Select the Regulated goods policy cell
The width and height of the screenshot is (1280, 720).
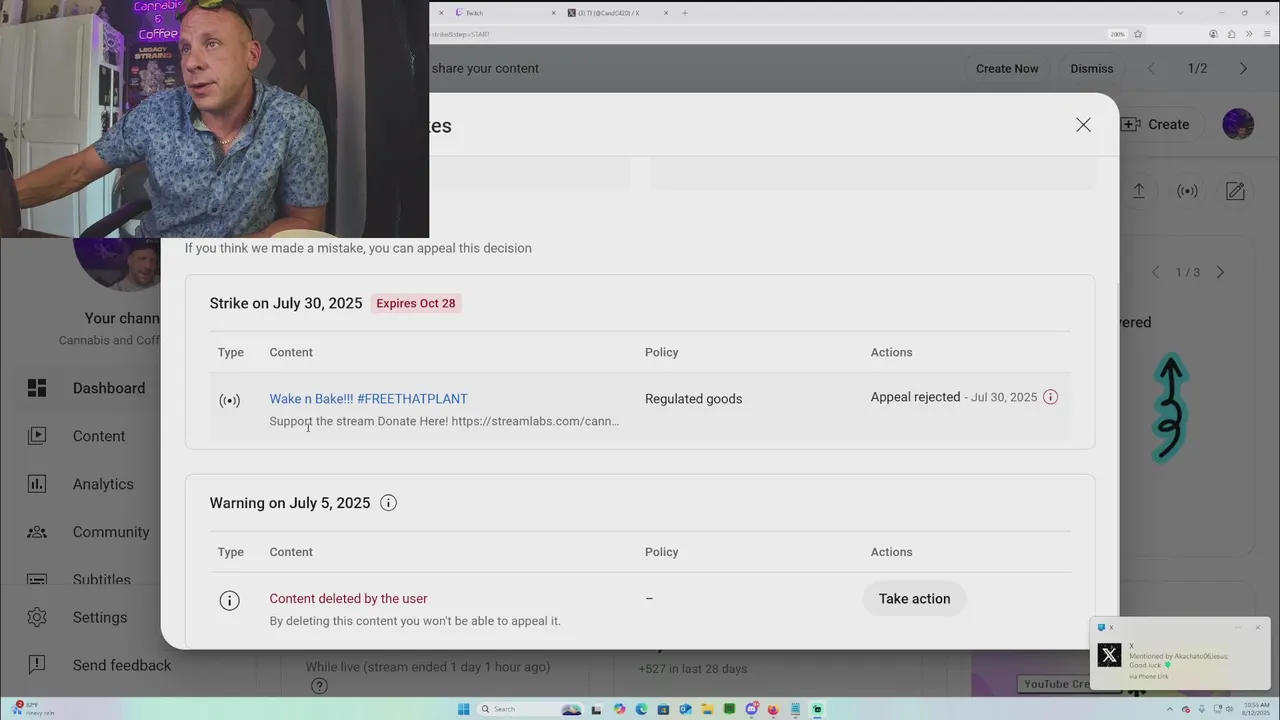point(693,399)
